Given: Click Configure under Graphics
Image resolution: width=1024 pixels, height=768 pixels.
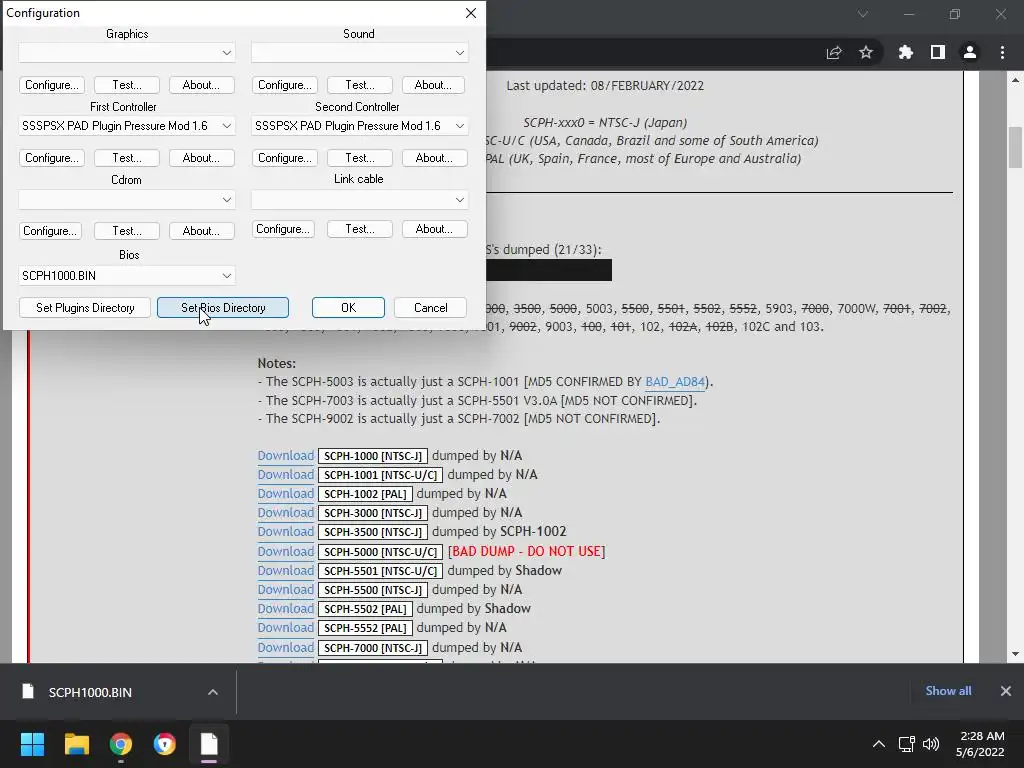Looking at the screenshot, I should tap(52, 85).
